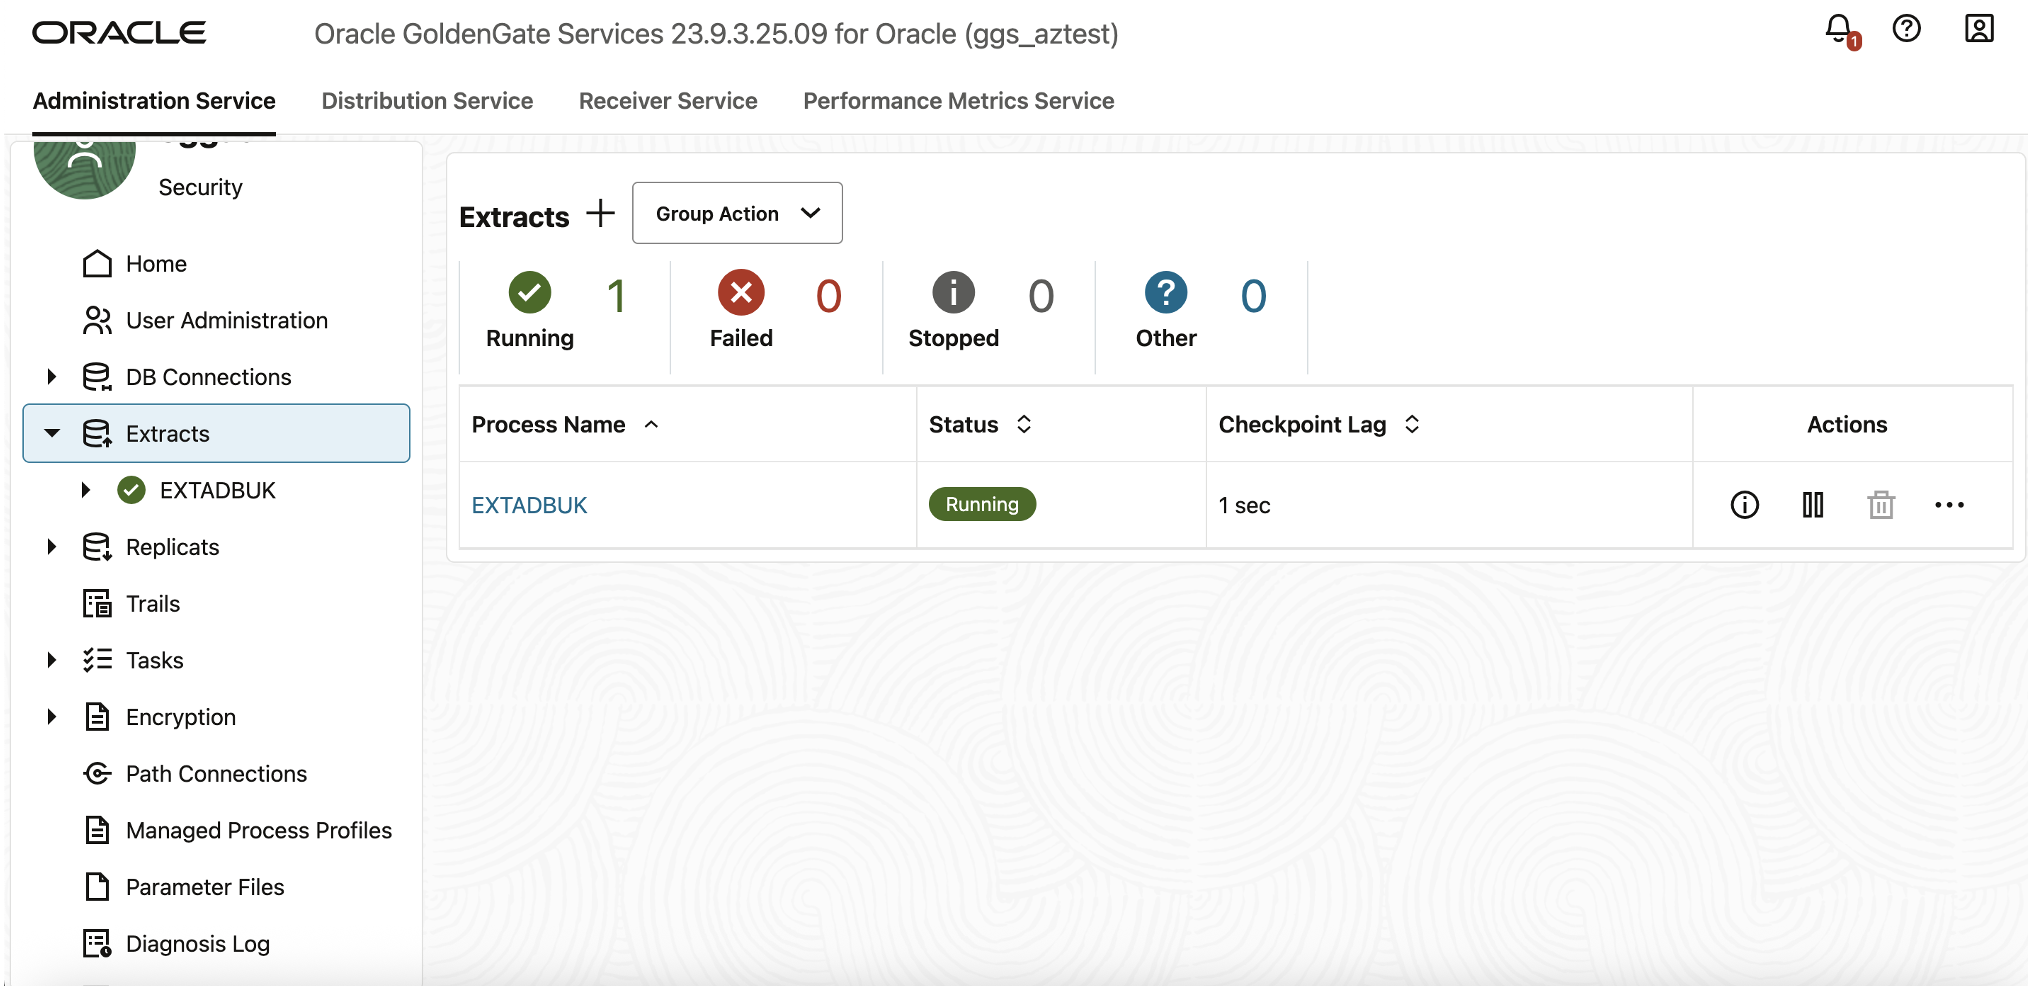
Task: Select Path Connections in the sidebar
Action: click(216, 774)
